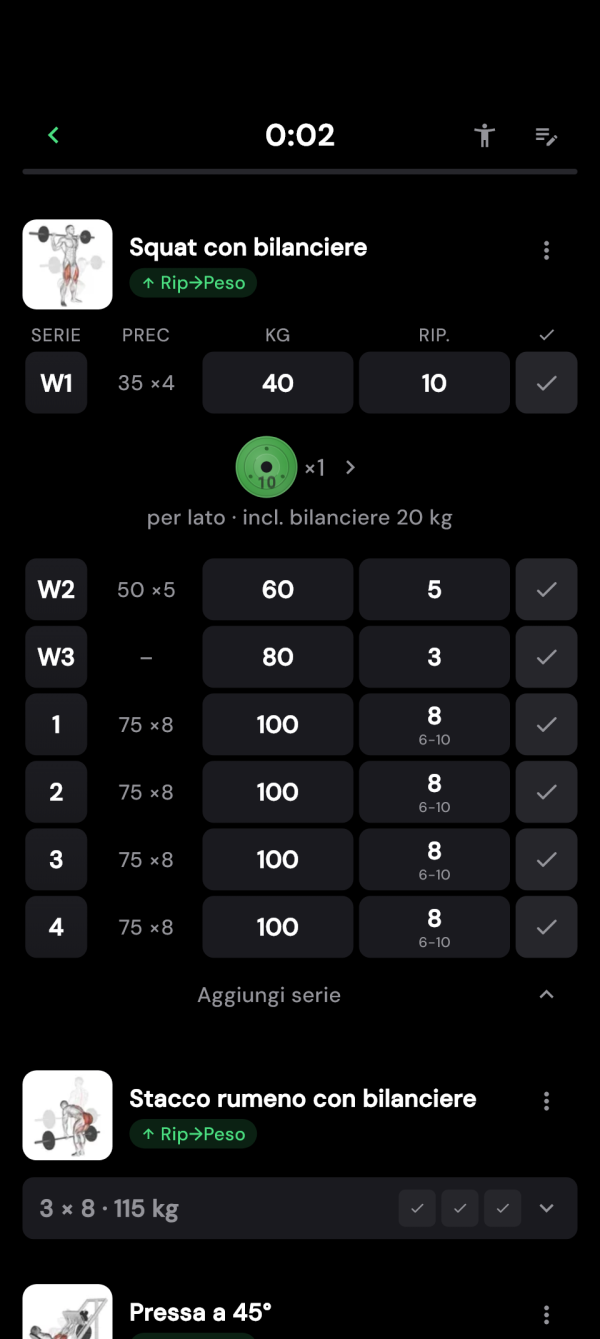Open options menu for Squat con bilanciere
The width and height of the screenshot is (600, 1339).
coord(546,250)
